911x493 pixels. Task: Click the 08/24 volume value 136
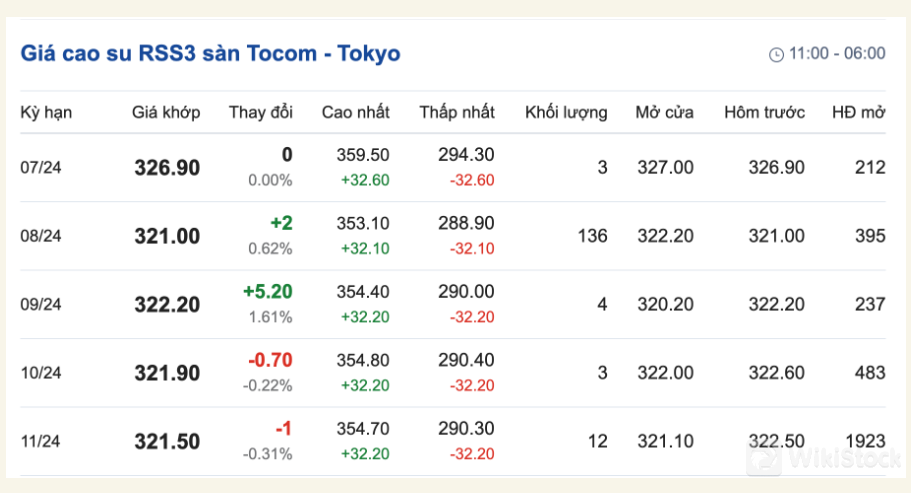coord(592,236)
